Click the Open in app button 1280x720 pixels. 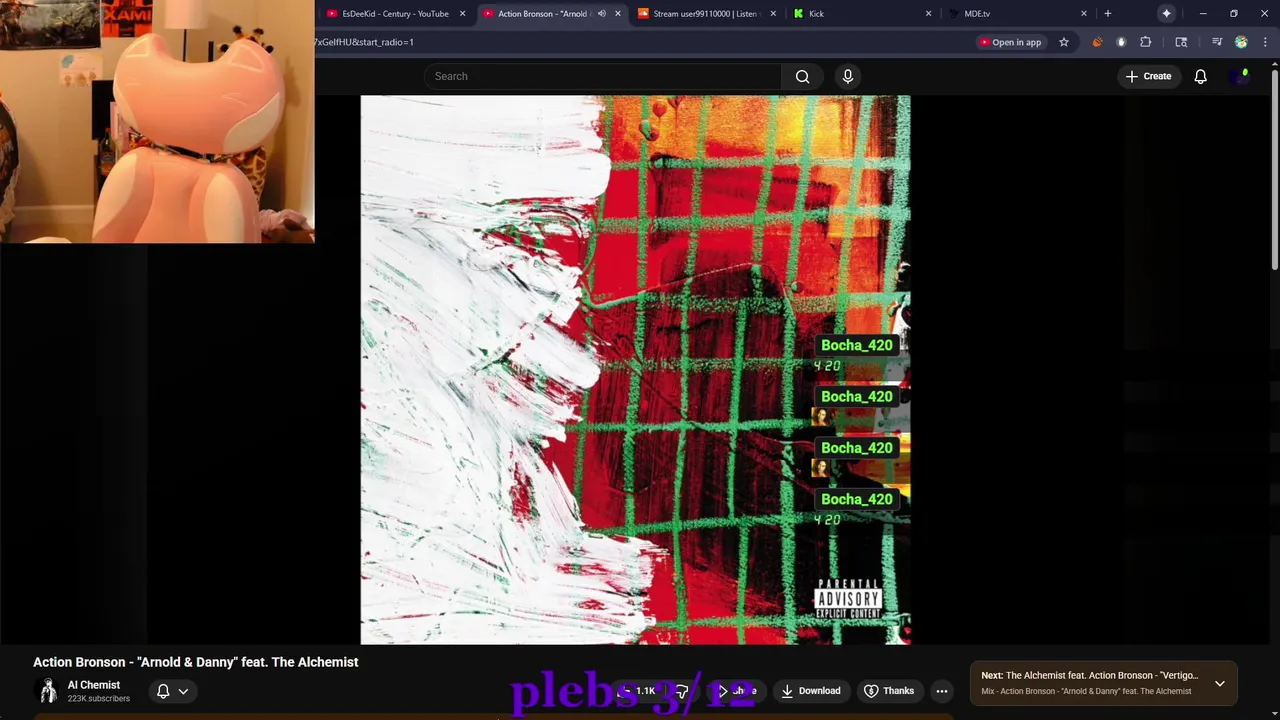point(1010,42)
